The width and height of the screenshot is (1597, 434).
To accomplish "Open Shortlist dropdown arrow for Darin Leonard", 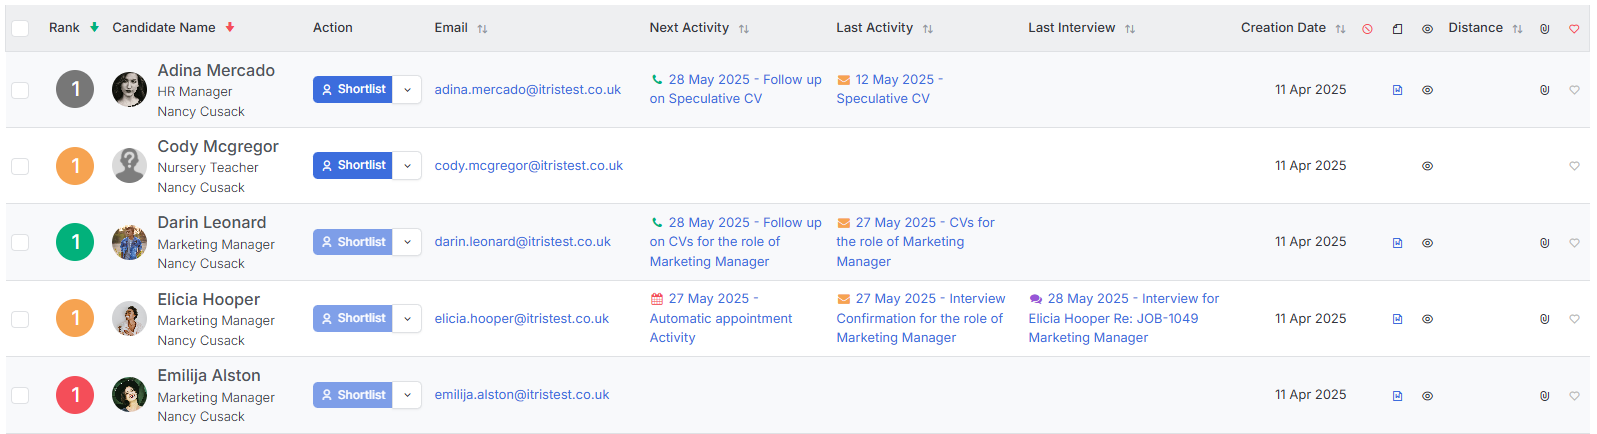I will pyautogui.click(x=407, y=242).
